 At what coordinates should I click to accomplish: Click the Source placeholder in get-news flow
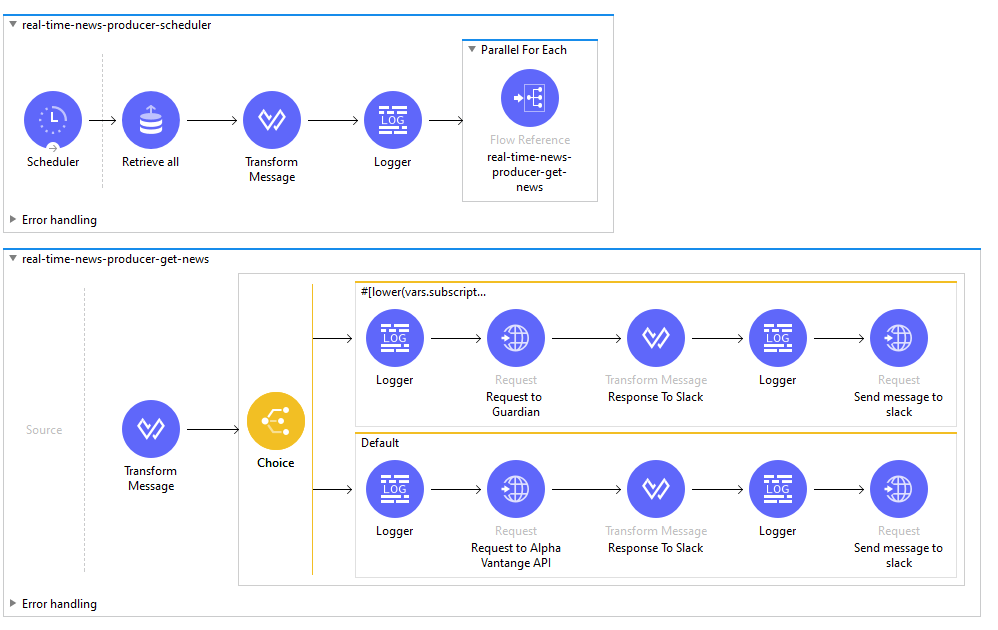pos(44,429)
